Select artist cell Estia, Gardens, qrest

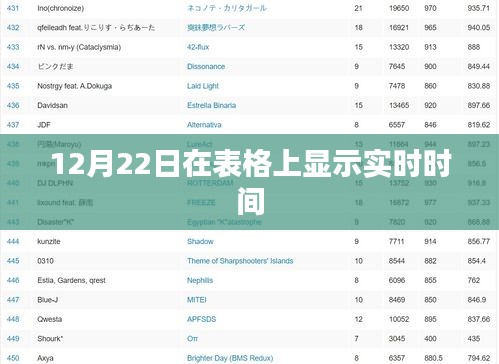(x=71, y=280)
